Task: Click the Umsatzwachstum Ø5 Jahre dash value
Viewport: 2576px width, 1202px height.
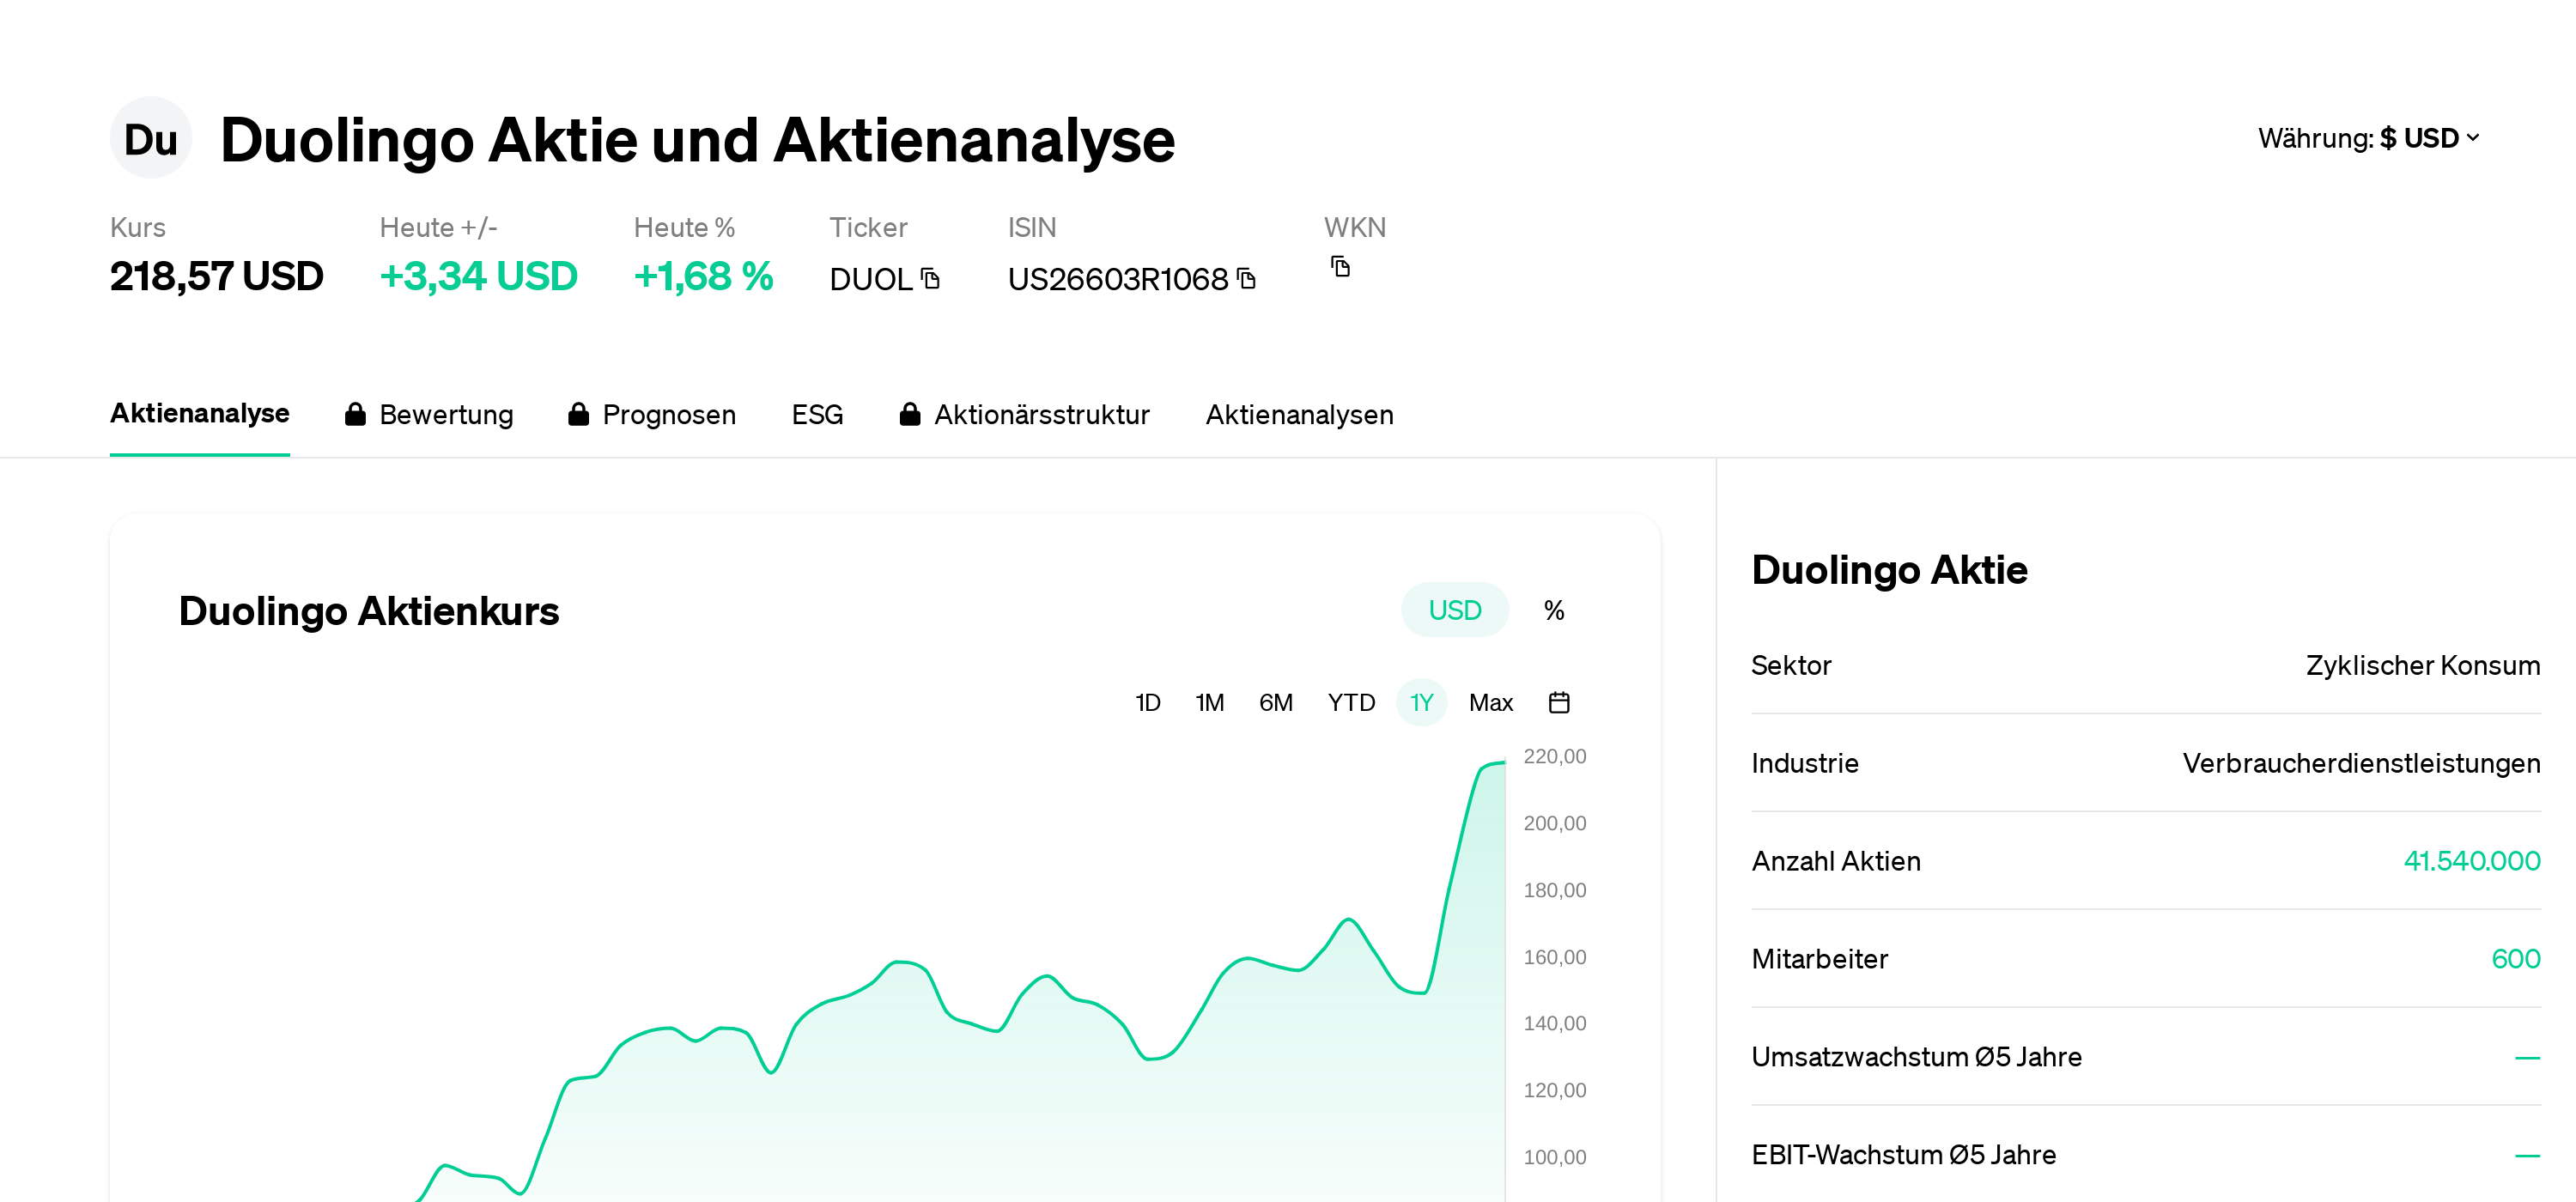Action: tap(2527, 1057)
